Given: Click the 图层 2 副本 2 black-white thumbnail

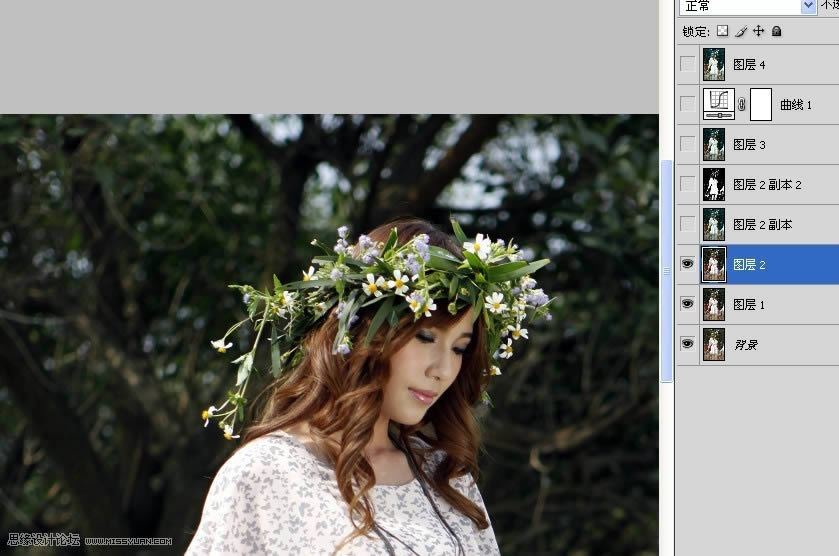Looking at the screenshot, I should [x=714, y=184].
